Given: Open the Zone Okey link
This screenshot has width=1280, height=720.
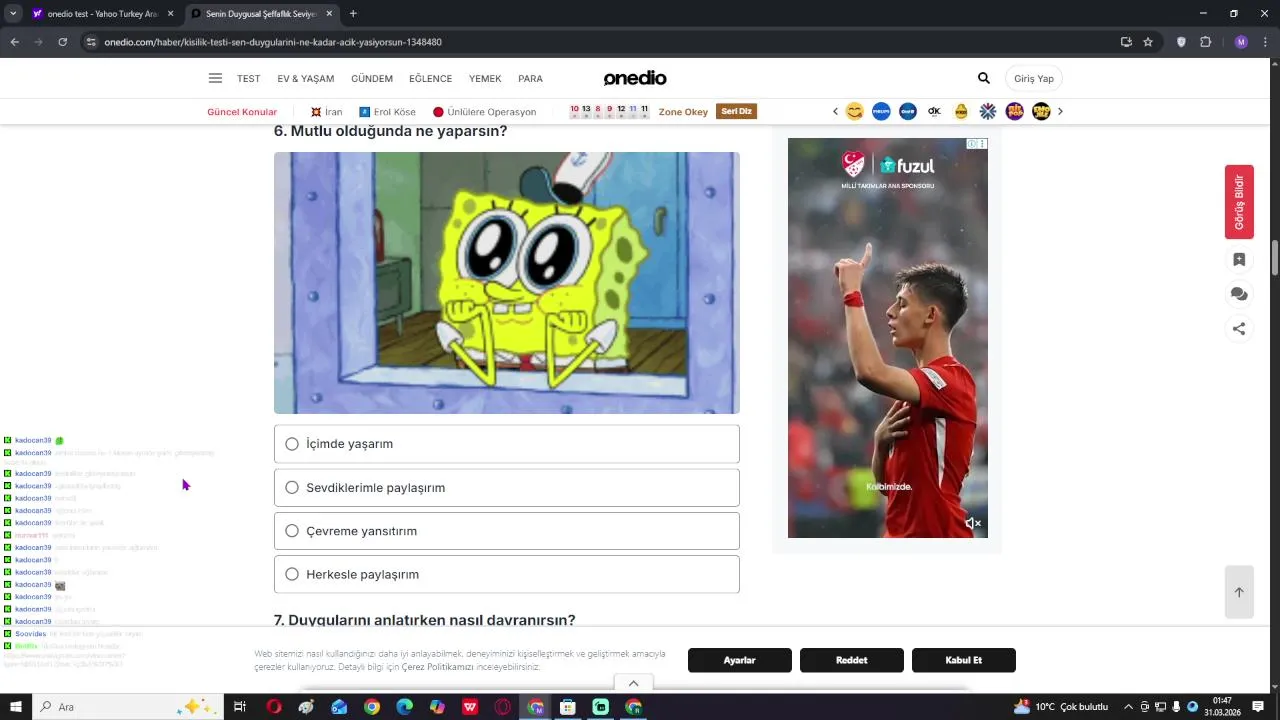Looking at the screenshot, I should [683, 112].
